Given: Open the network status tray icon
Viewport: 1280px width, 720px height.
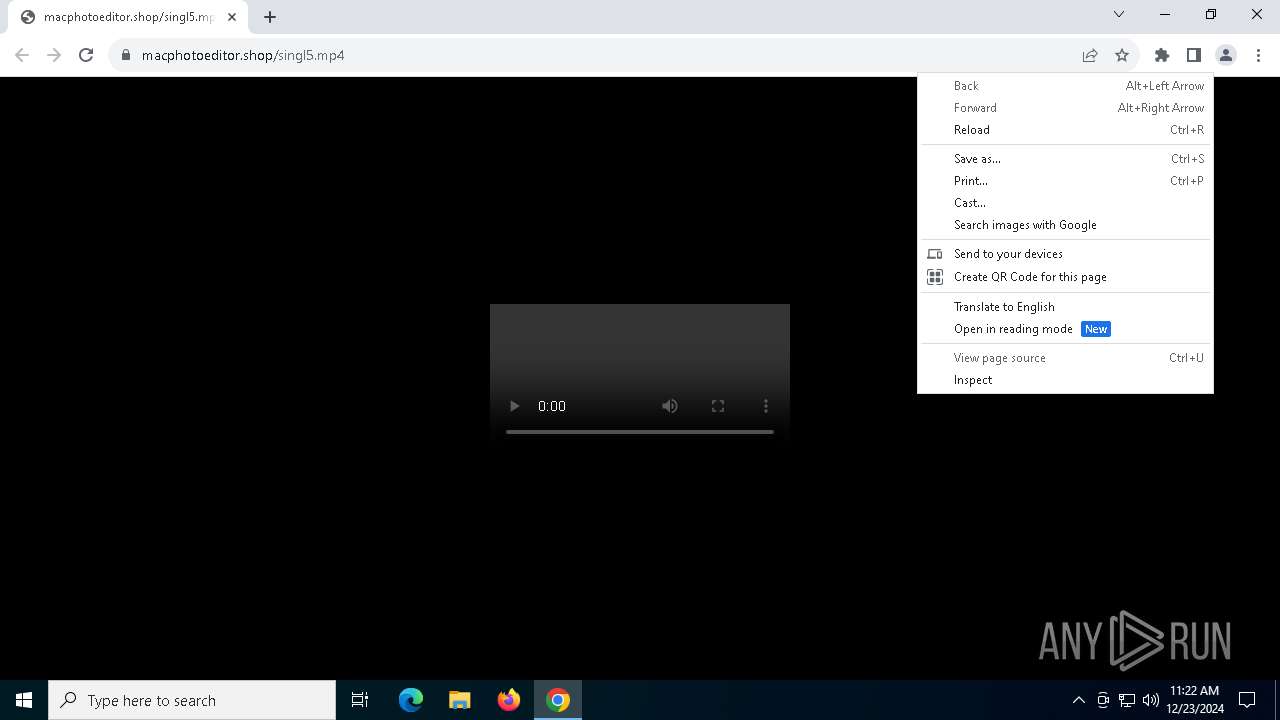Looking at the screenshot, I should pos(1127,700).
